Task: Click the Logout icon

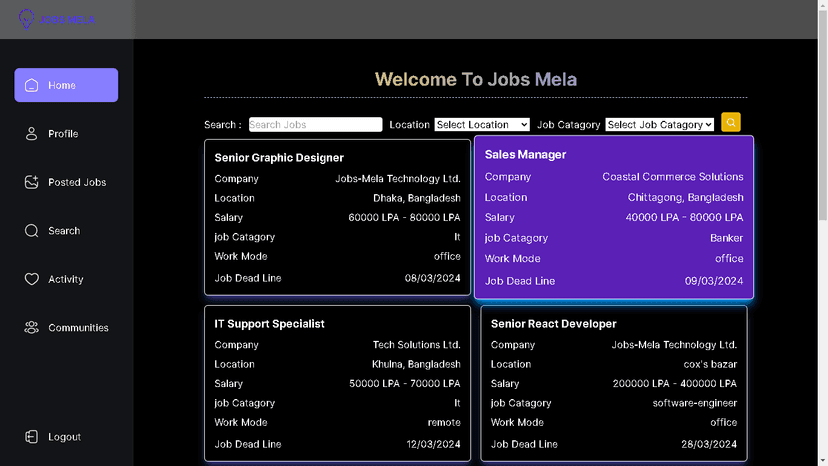Action: tap(32, 437)
